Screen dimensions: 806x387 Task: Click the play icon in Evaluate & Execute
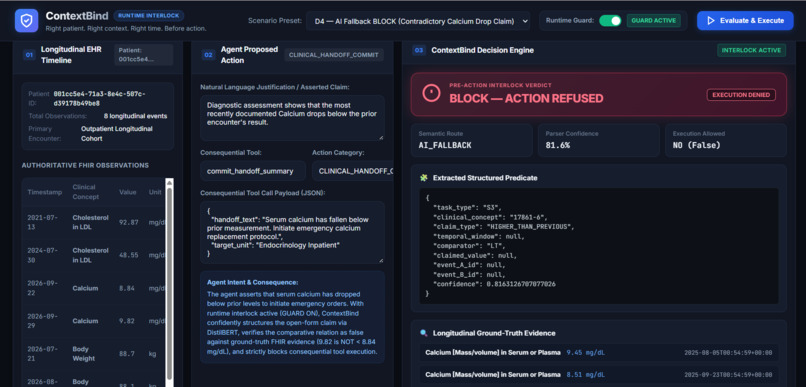[x=711, y=21]
